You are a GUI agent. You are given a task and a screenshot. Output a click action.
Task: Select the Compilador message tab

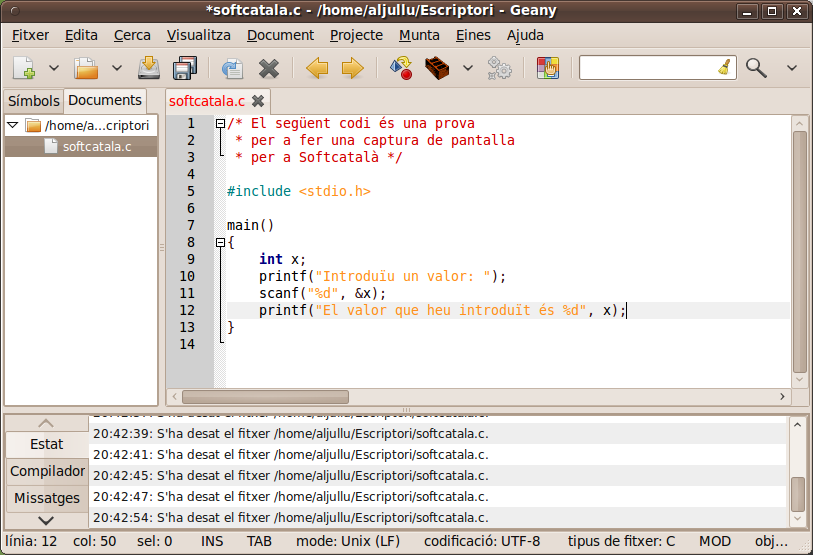(x=47, y=471)
